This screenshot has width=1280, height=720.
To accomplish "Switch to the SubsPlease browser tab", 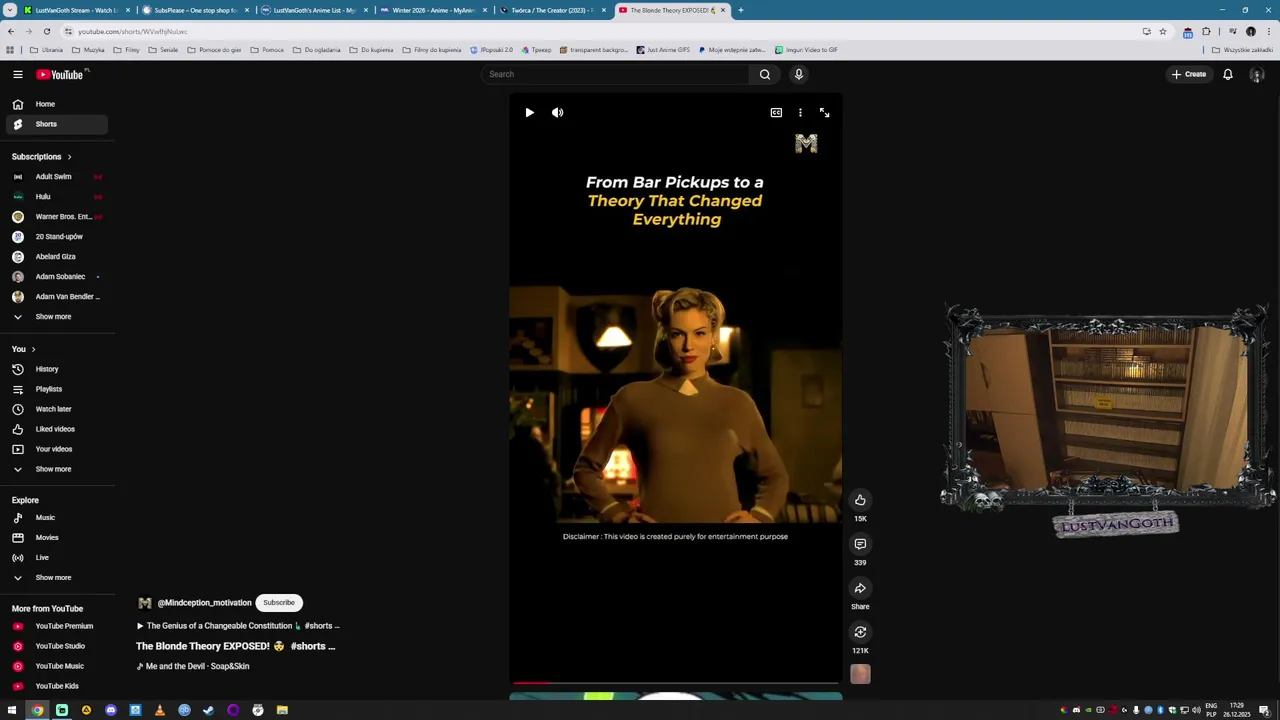I will coord(195,10).
